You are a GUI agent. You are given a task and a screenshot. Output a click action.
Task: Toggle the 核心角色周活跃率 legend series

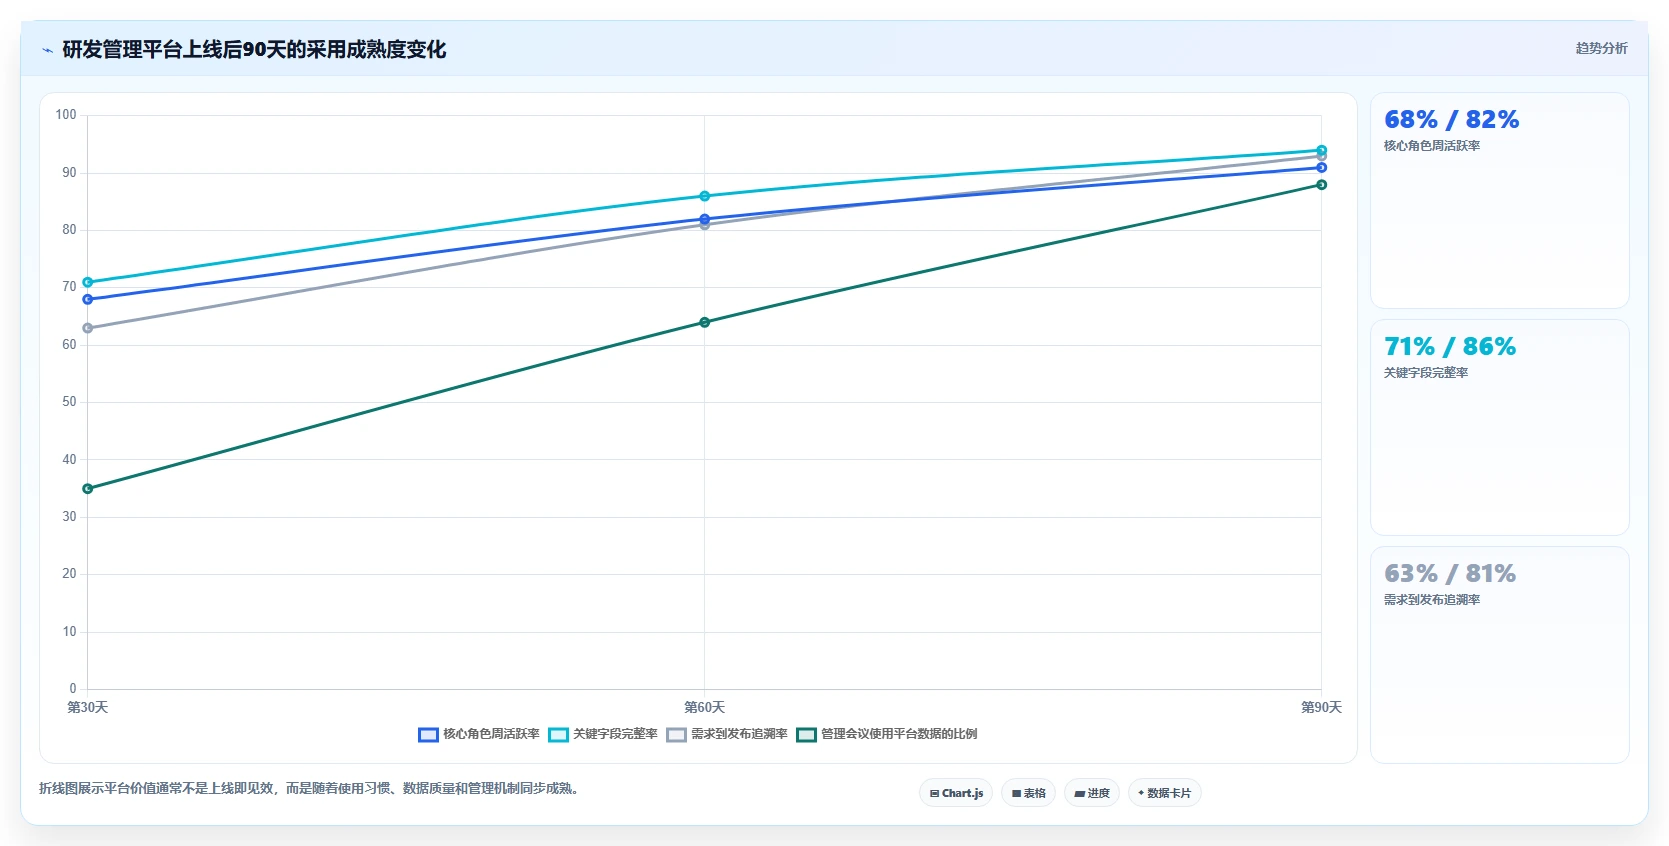[479, 734]
